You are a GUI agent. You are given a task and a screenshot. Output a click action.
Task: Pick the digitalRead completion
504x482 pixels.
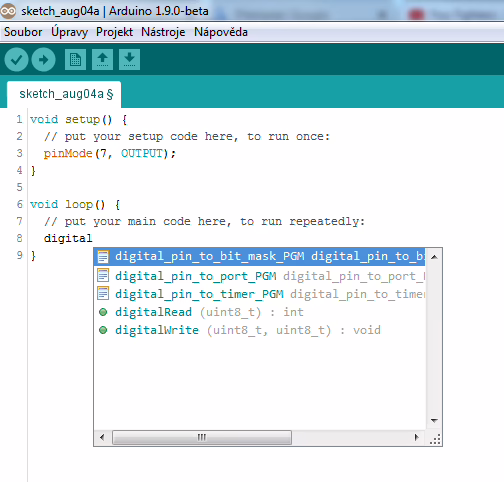[x=259, y=312]
